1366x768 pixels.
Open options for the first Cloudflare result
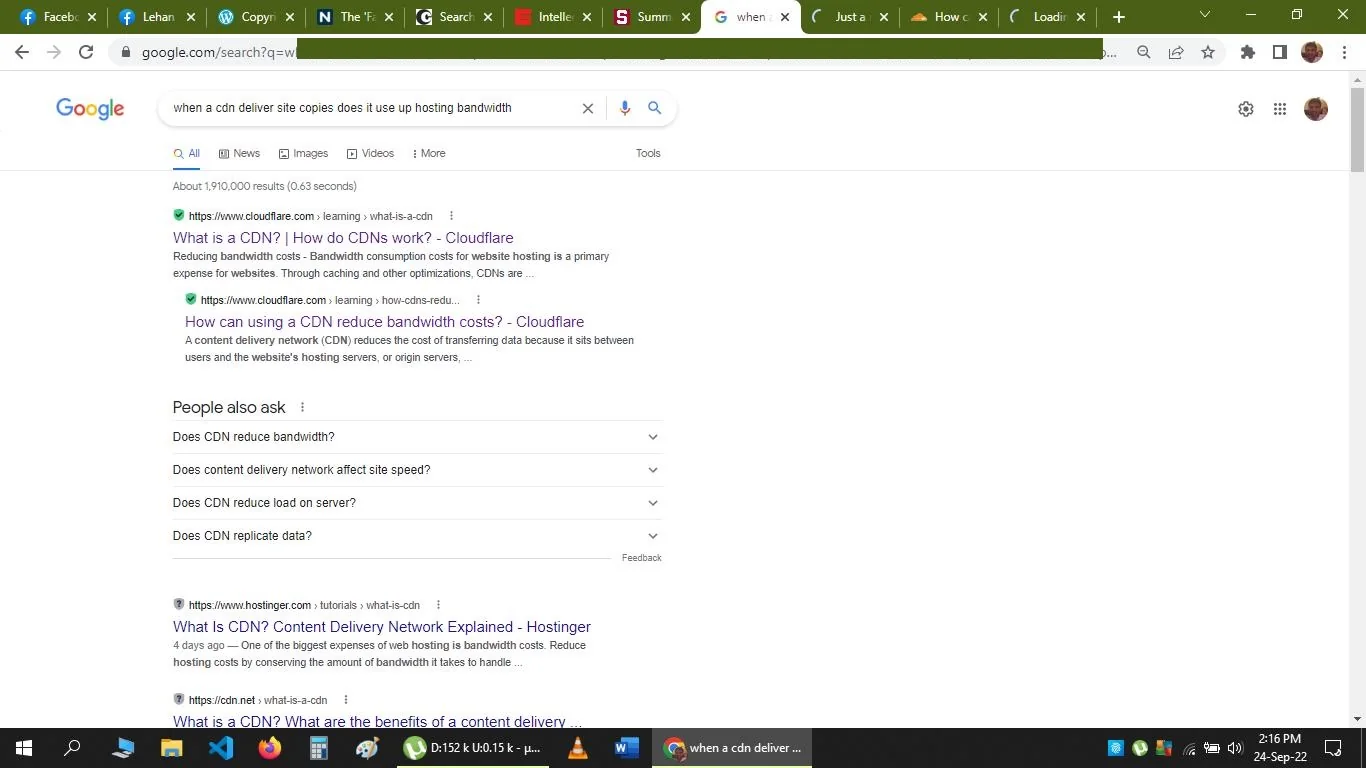(x=451, y=216)
